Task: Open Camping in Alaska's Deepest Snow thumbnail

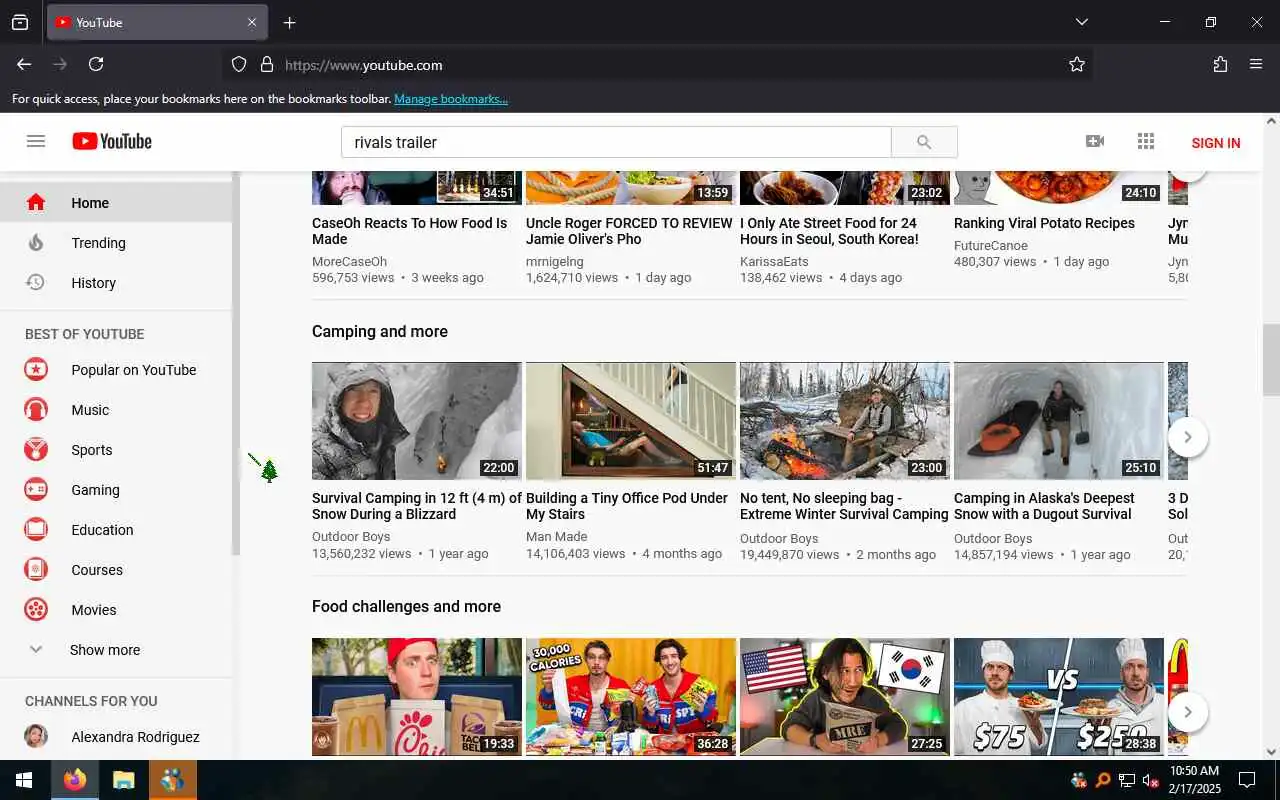Action: [1059, 421]
